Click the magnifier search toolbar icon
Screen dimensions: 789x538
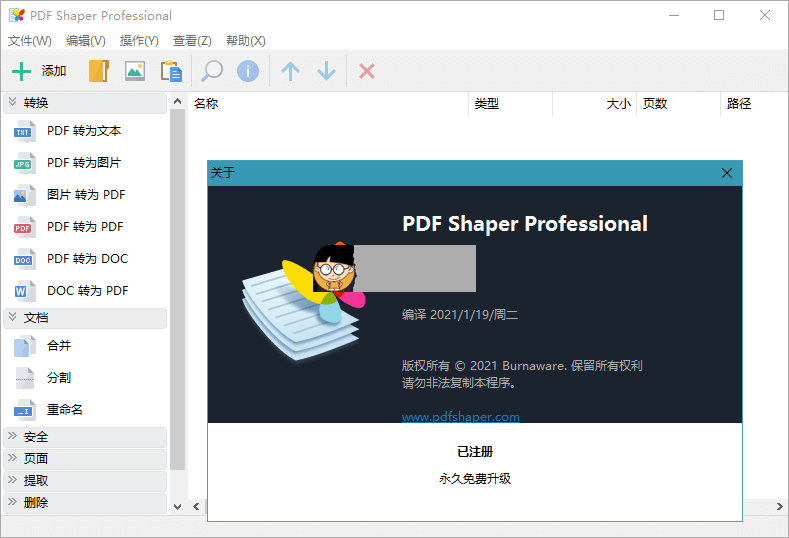coord(212,71)
